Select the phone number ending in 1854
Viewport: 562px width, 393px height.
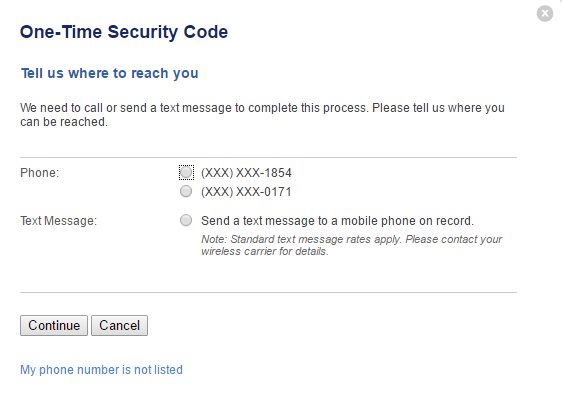coord(186,172)
